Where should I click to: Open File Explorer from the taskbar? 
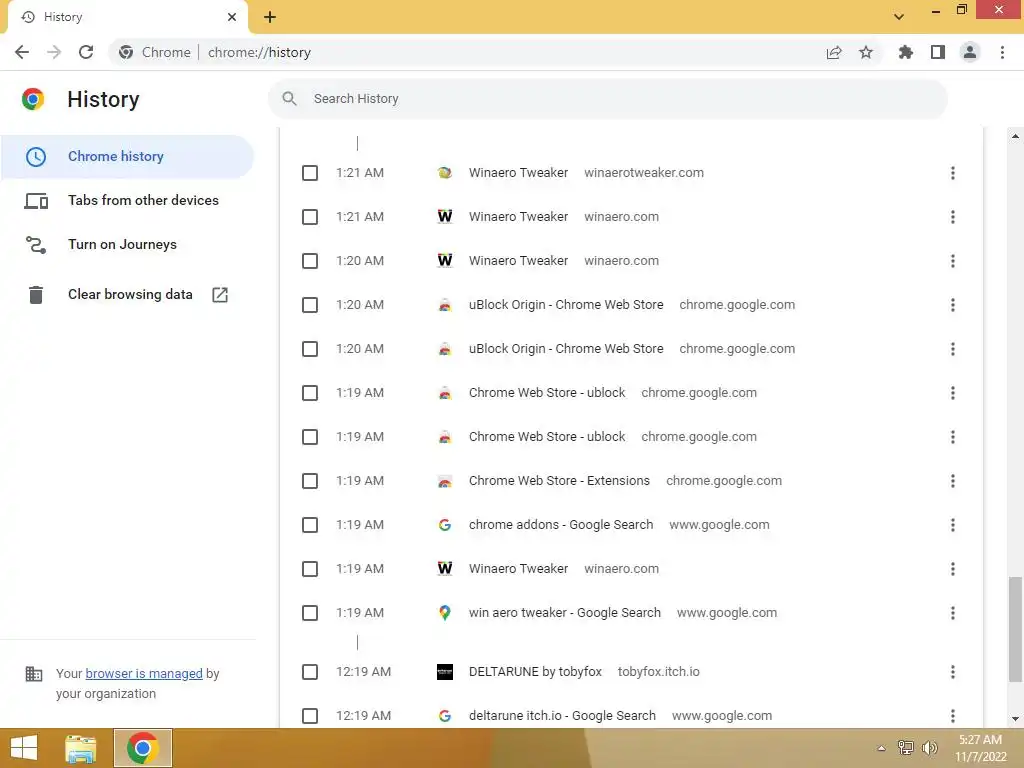pos(81,748)
